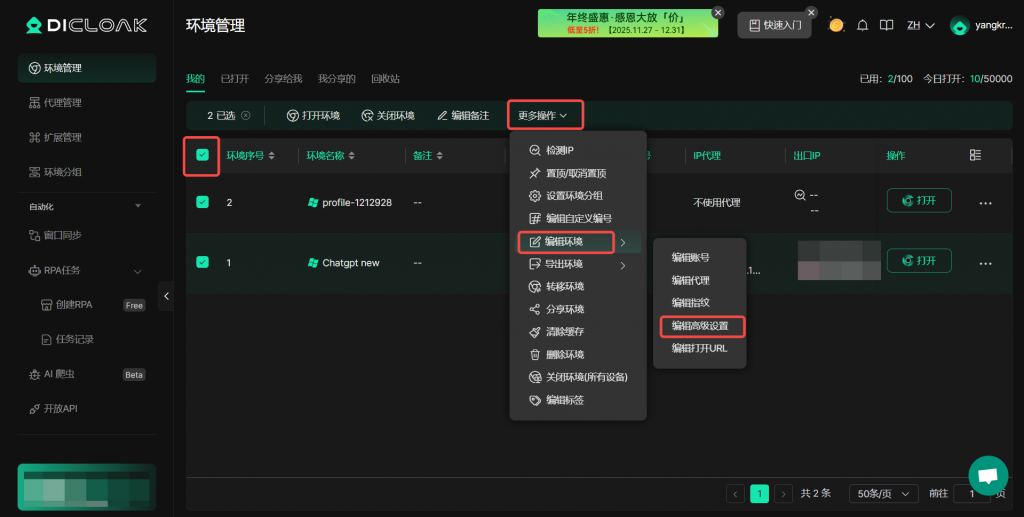The width and height of the screenshot is (1024, 517).
Task: Open the 50条/页 page size dropdown
Action: pyautogui.click(x=883, y=493)
